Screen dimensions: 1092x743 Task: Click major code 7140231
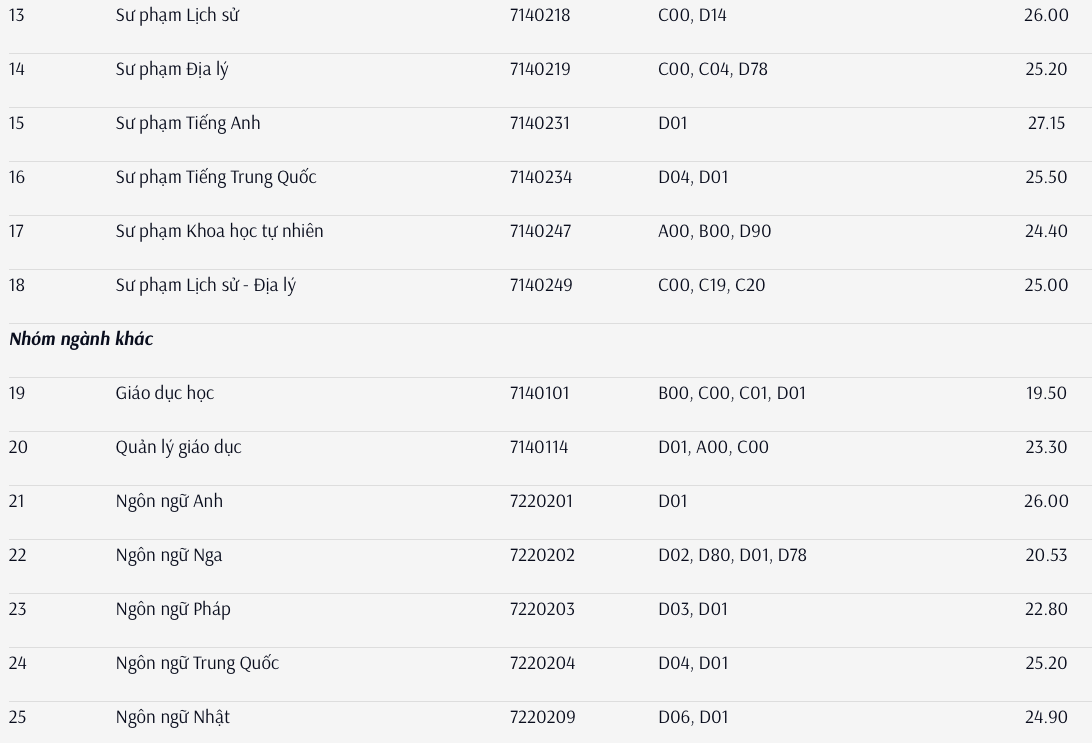pyautogui.click(x=539, y=123)
